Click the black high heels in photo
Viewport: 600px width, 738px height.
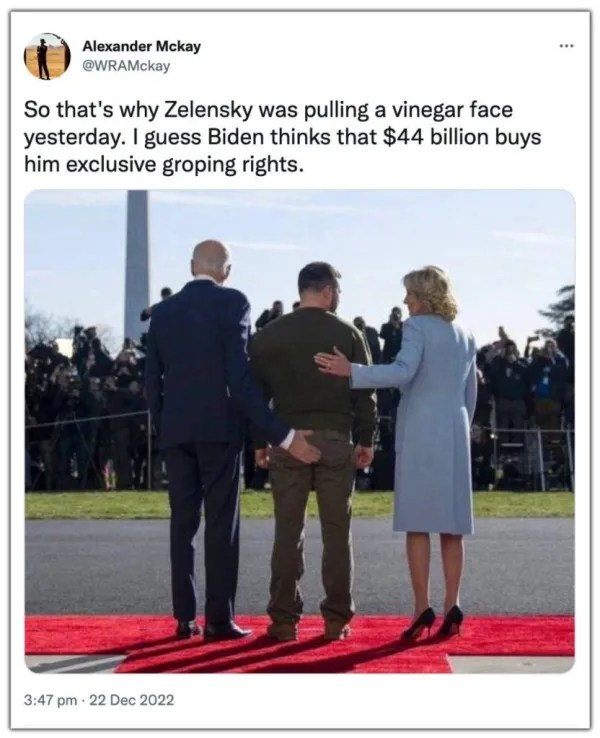coord(432,624)
